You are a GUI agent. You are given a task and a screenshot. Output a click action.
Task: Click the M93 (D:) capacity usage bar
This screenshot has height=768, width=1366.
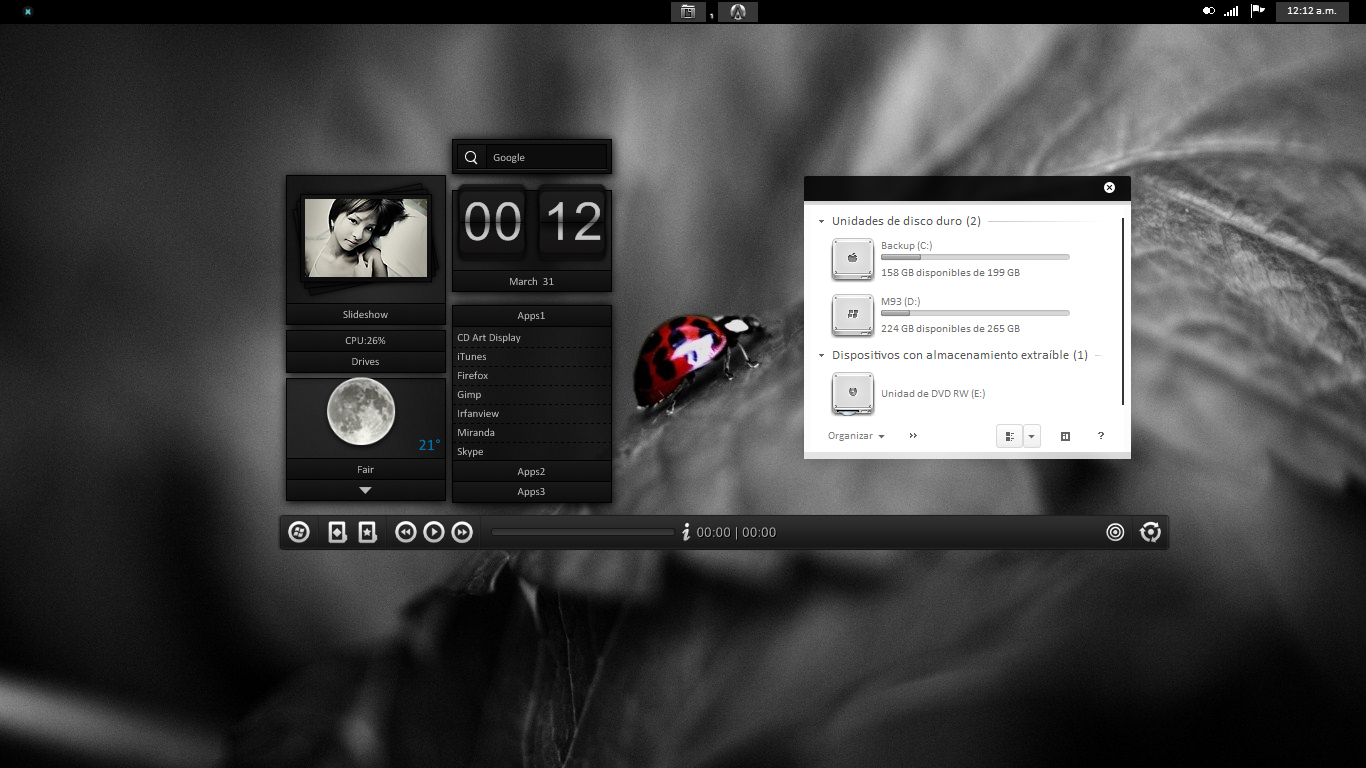tap(975, 313)
